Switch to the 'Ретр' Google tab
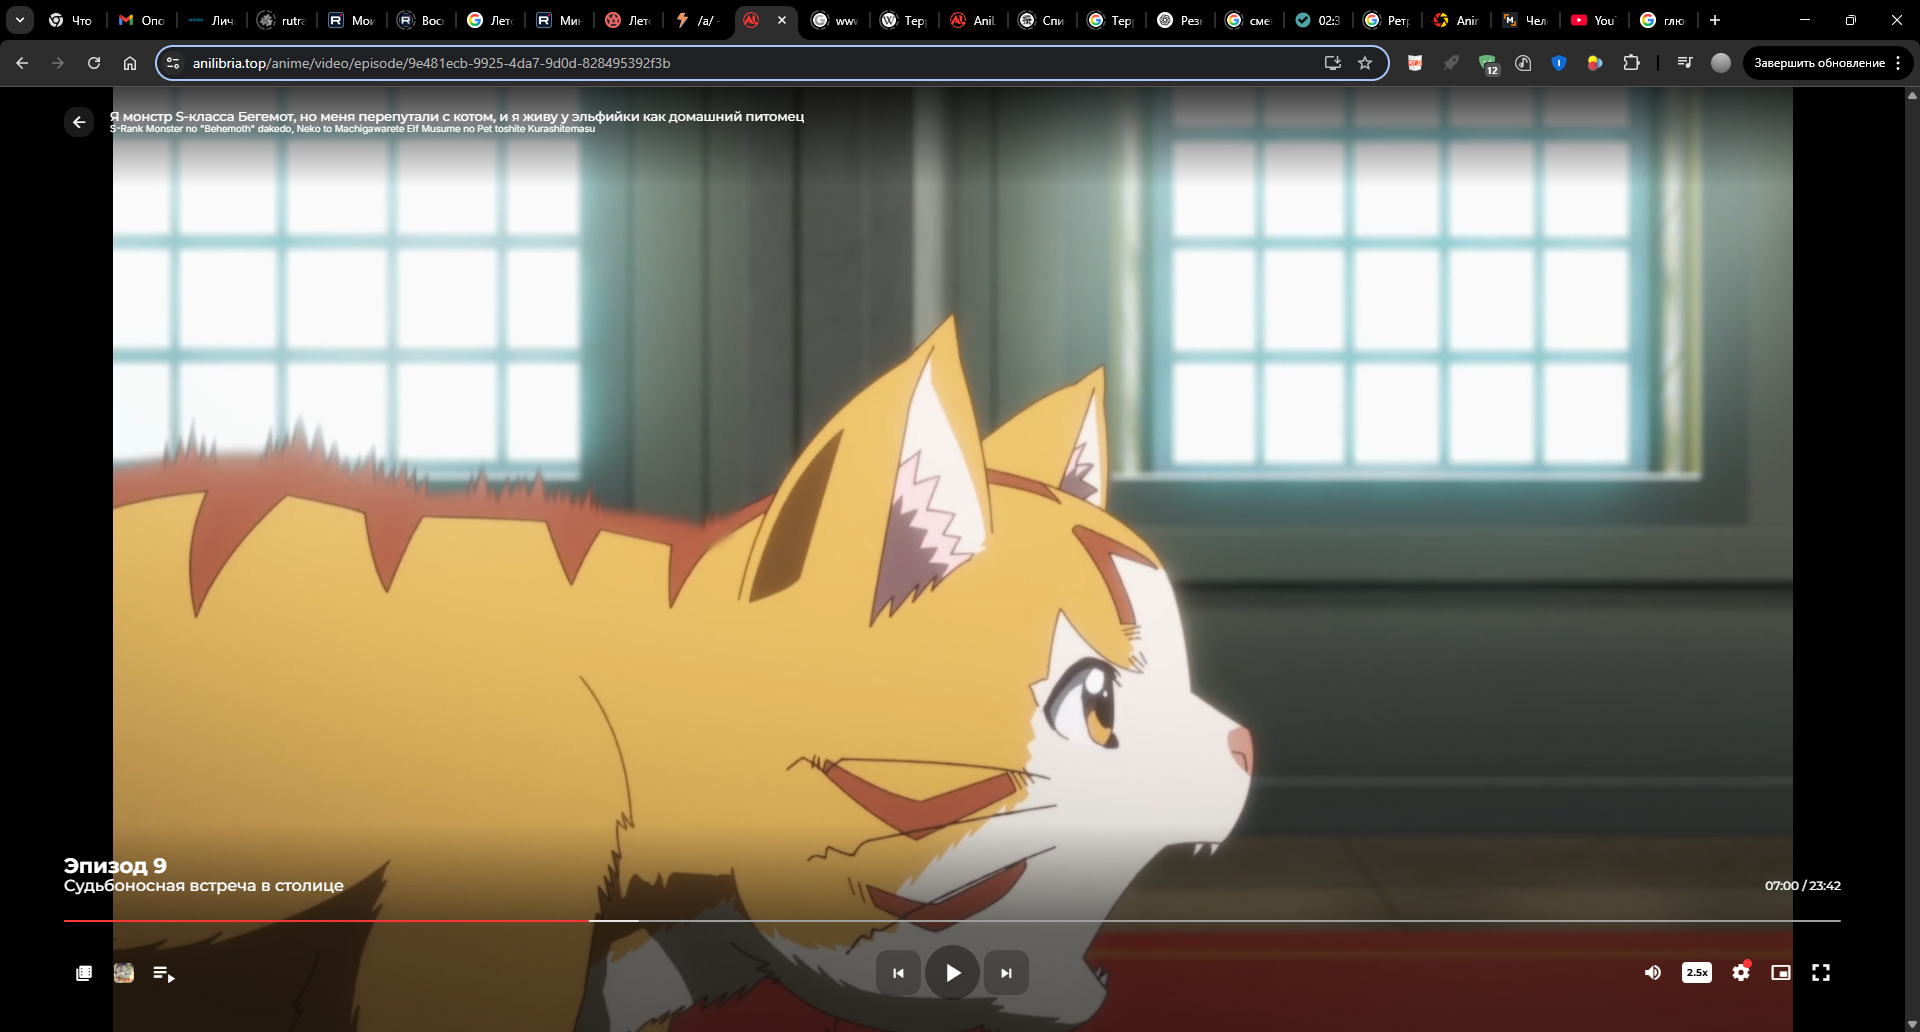The image size is (1920, 1032). point(1387,20)
